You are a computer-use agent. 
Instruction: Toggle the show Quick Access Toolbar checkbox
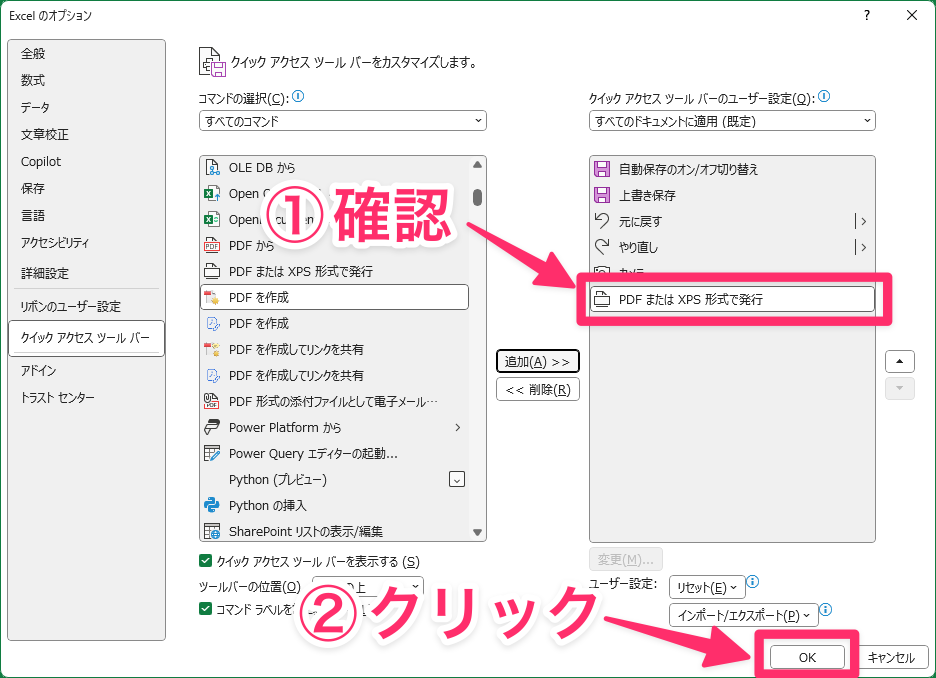point(206,561)
